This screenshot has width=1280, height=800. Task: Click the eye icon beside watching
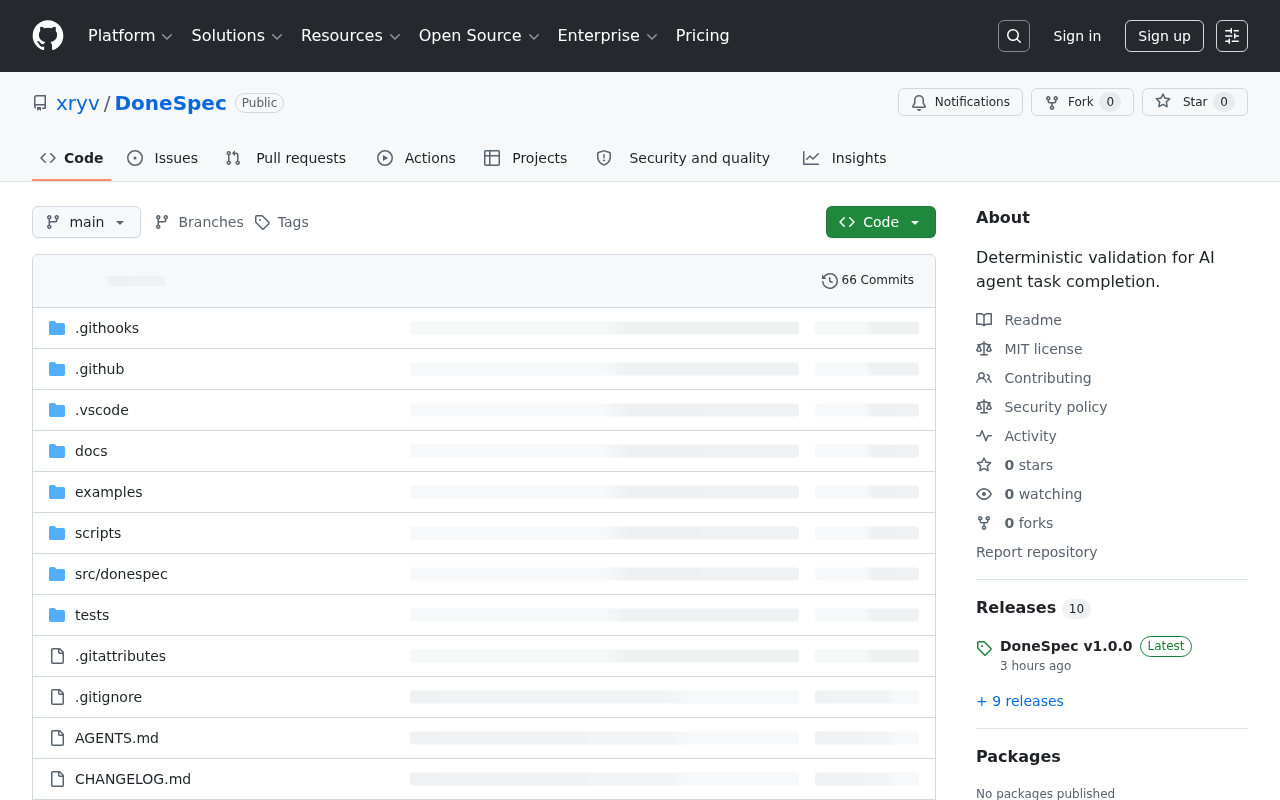984,494
